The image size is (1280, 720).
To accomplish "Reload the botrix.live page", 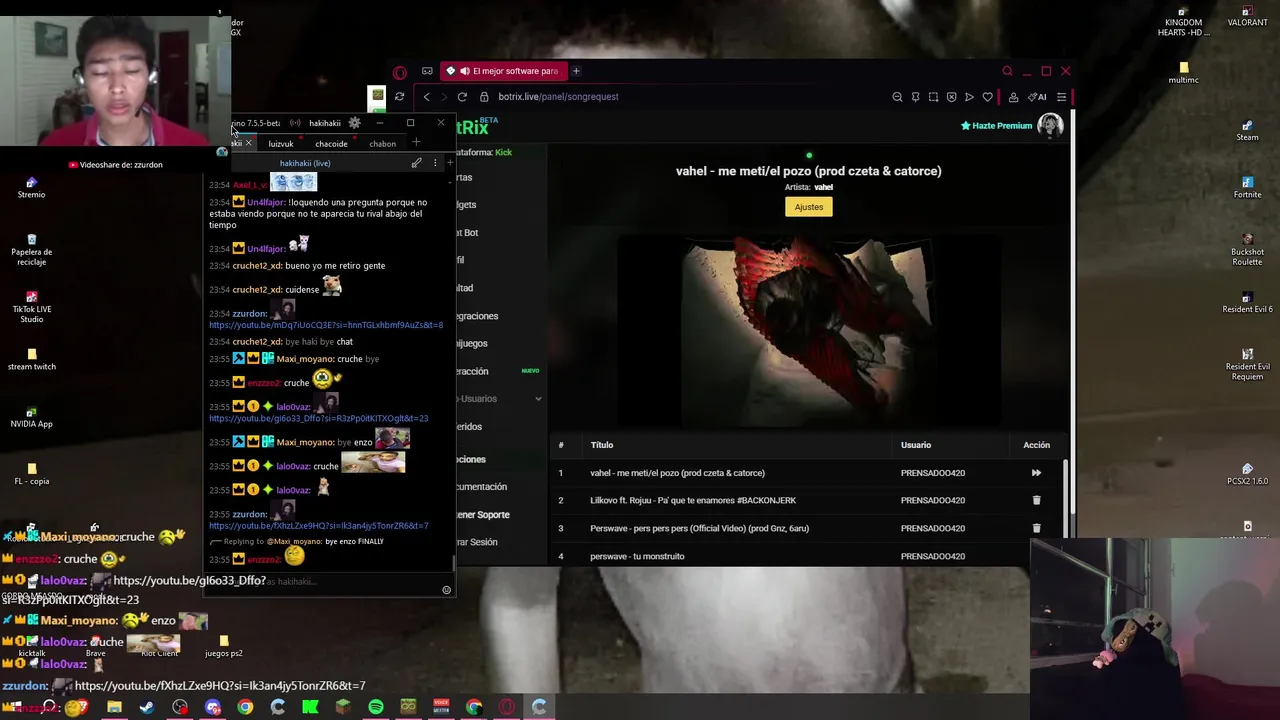I will [462, 97].
